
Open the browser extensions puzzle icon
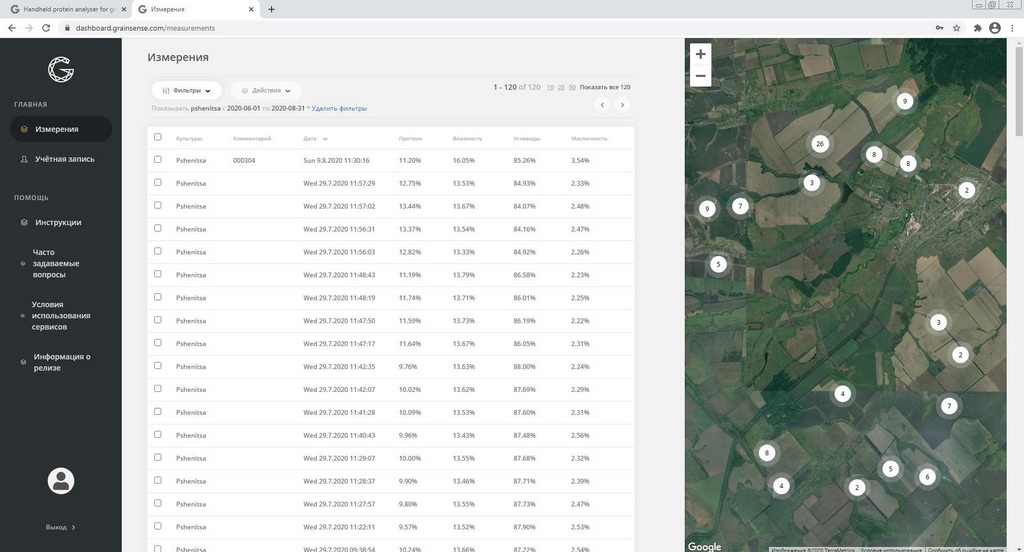pyautogui.click(x=976, y=28)
